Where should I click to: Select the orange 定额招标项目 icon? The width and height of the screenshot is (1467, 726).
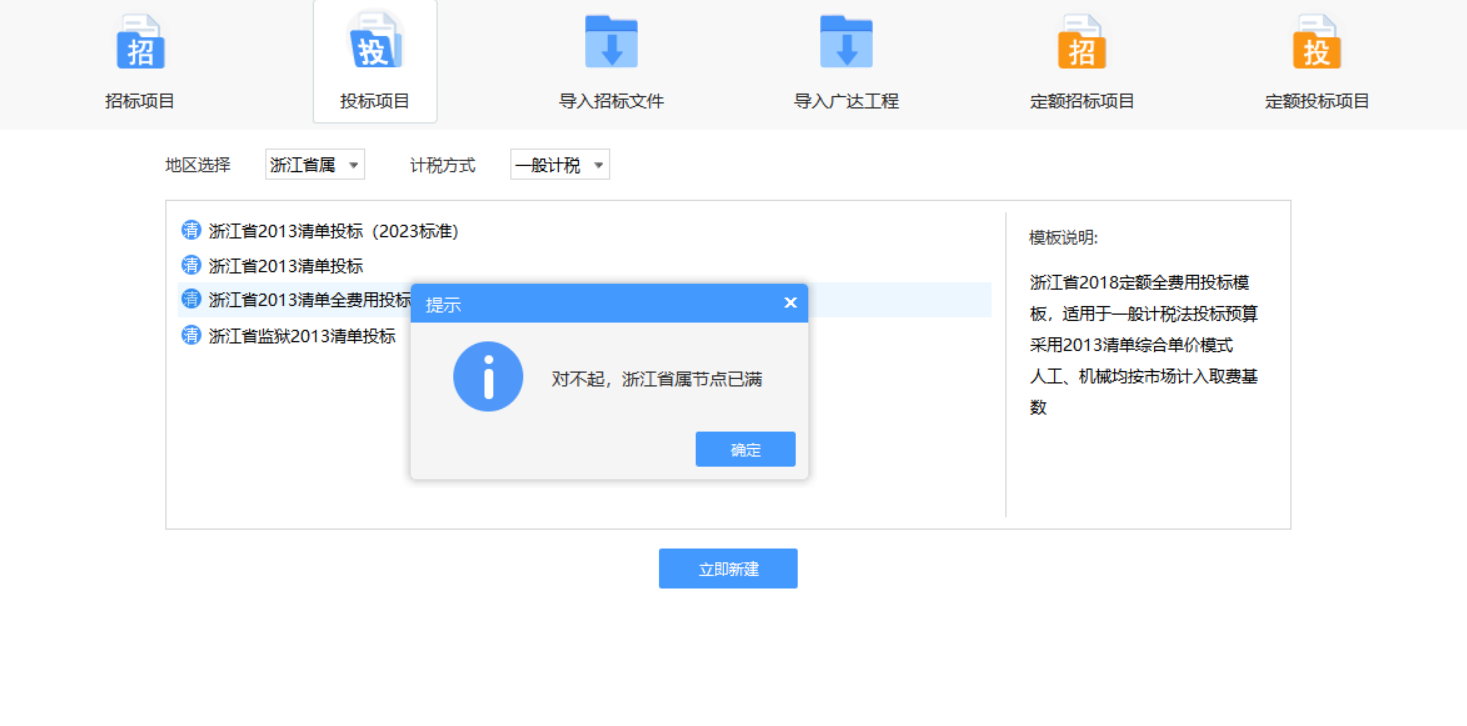point(1082,42)
